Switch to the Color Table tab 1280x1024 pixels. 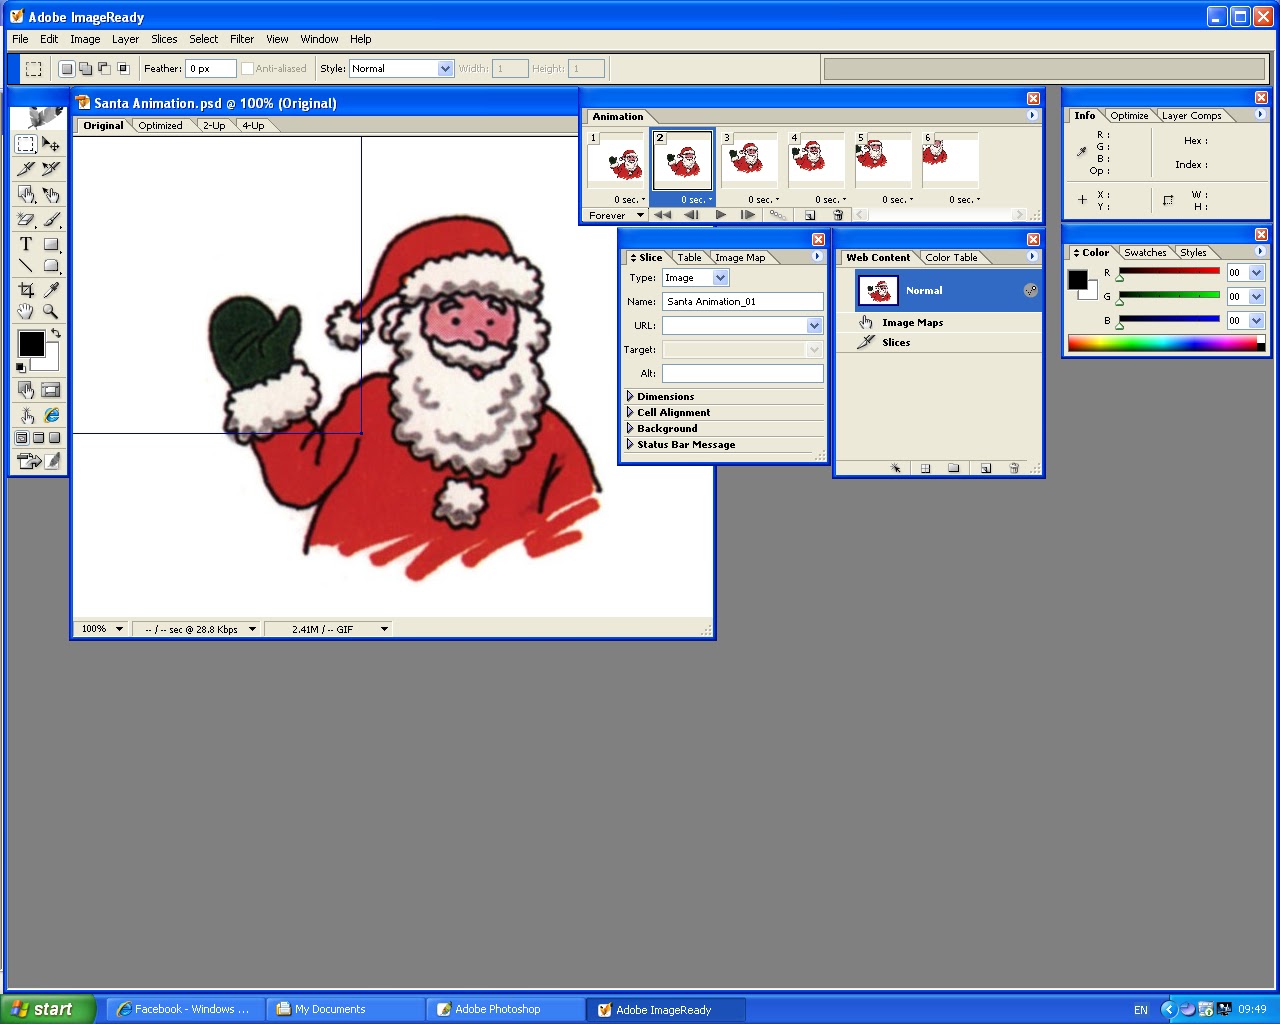click(x=951, y=258)
